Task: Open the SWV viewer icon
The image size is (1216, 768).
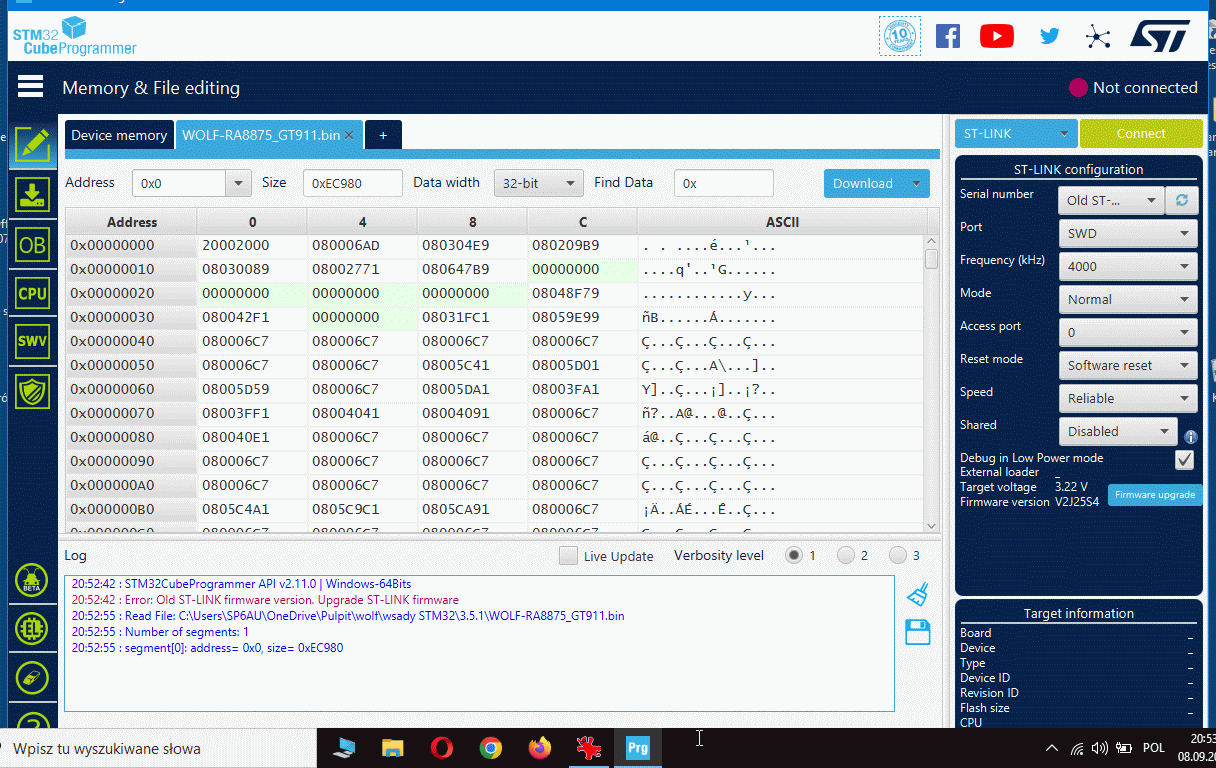Action: tap(32, 341)
